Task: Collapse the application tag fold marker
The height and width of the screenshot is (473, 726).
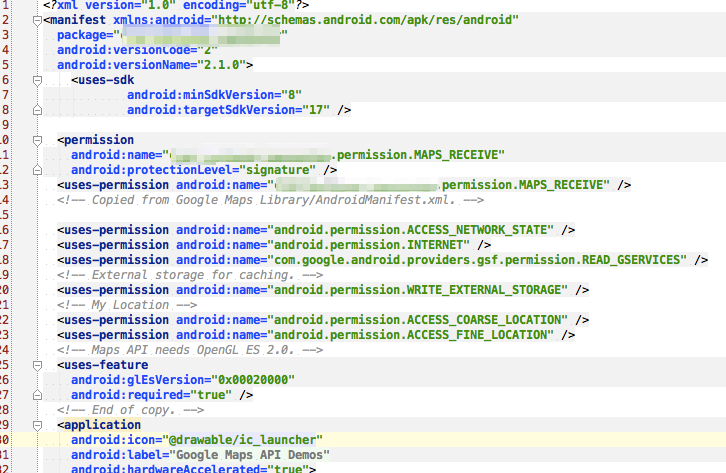Action: click(x=38, y=425)
